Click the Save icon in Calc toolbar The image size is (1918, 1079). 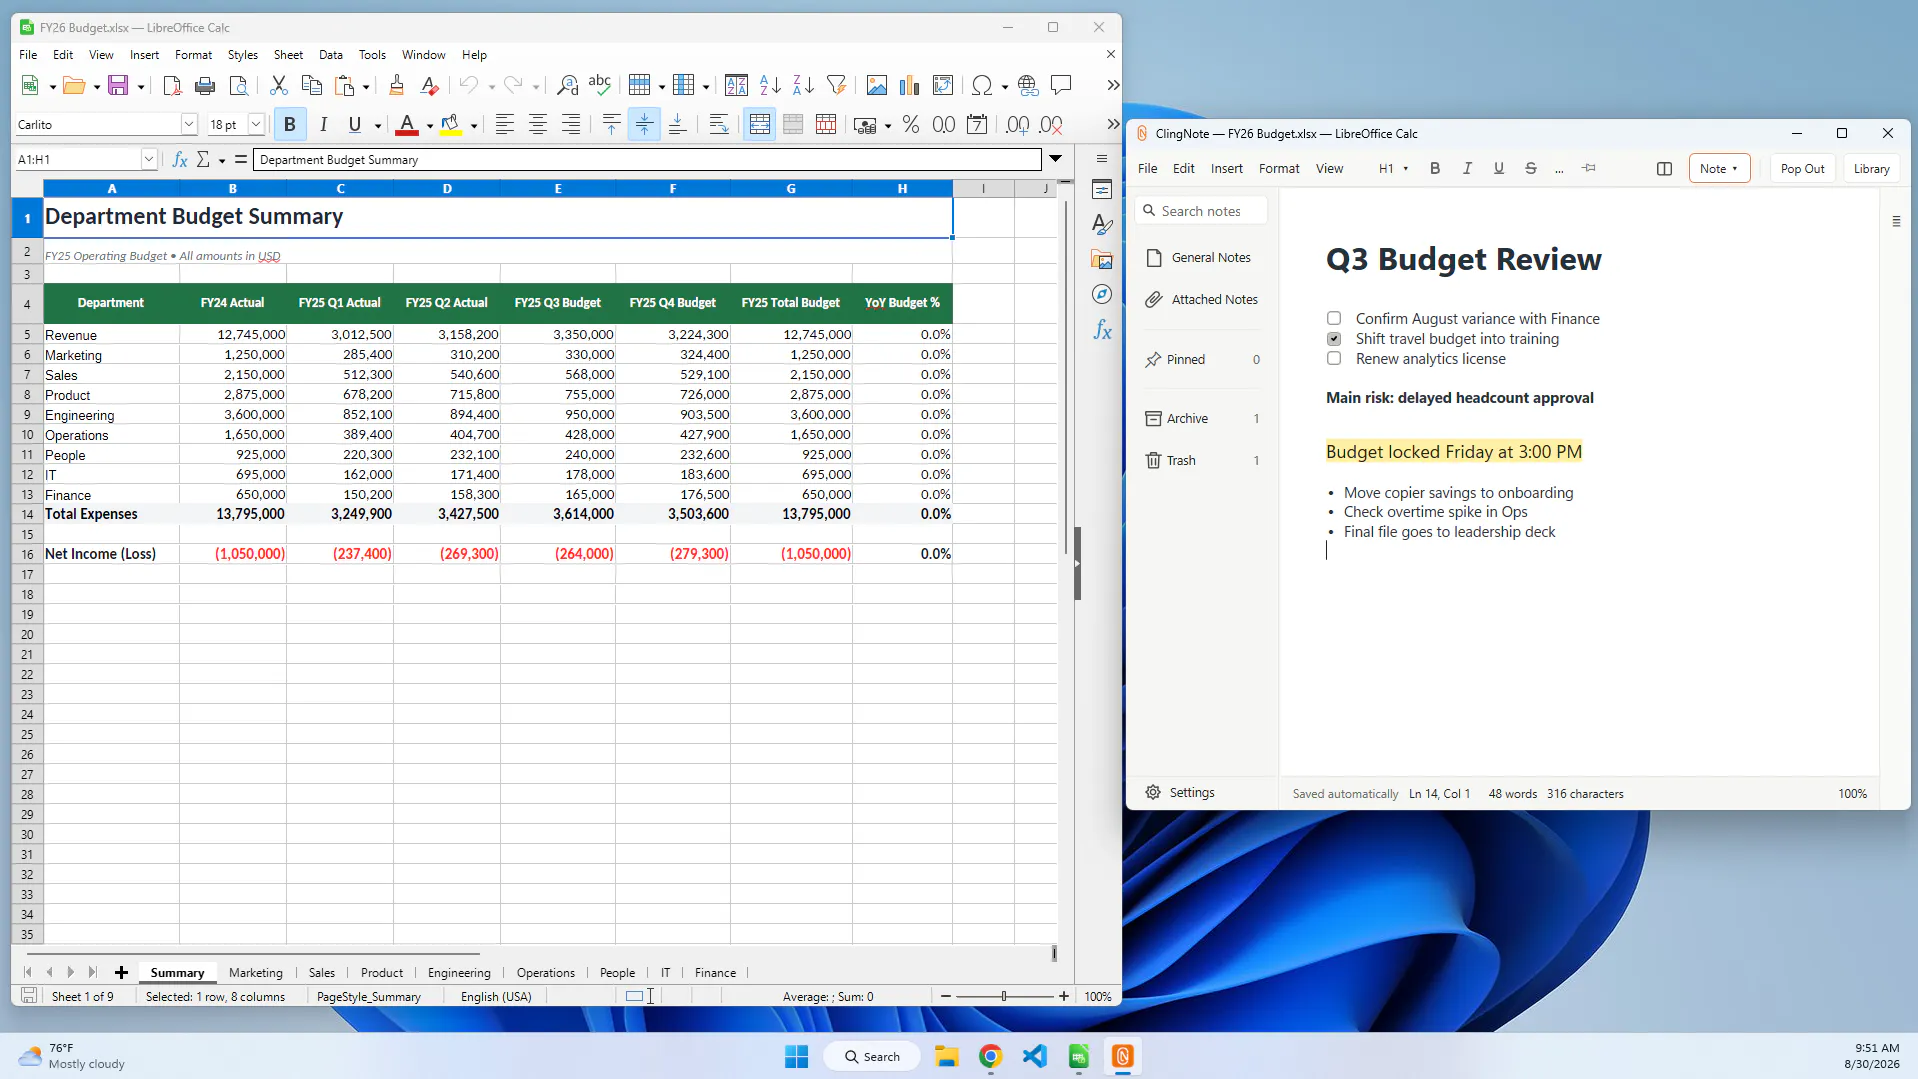[x=118, y=85]
